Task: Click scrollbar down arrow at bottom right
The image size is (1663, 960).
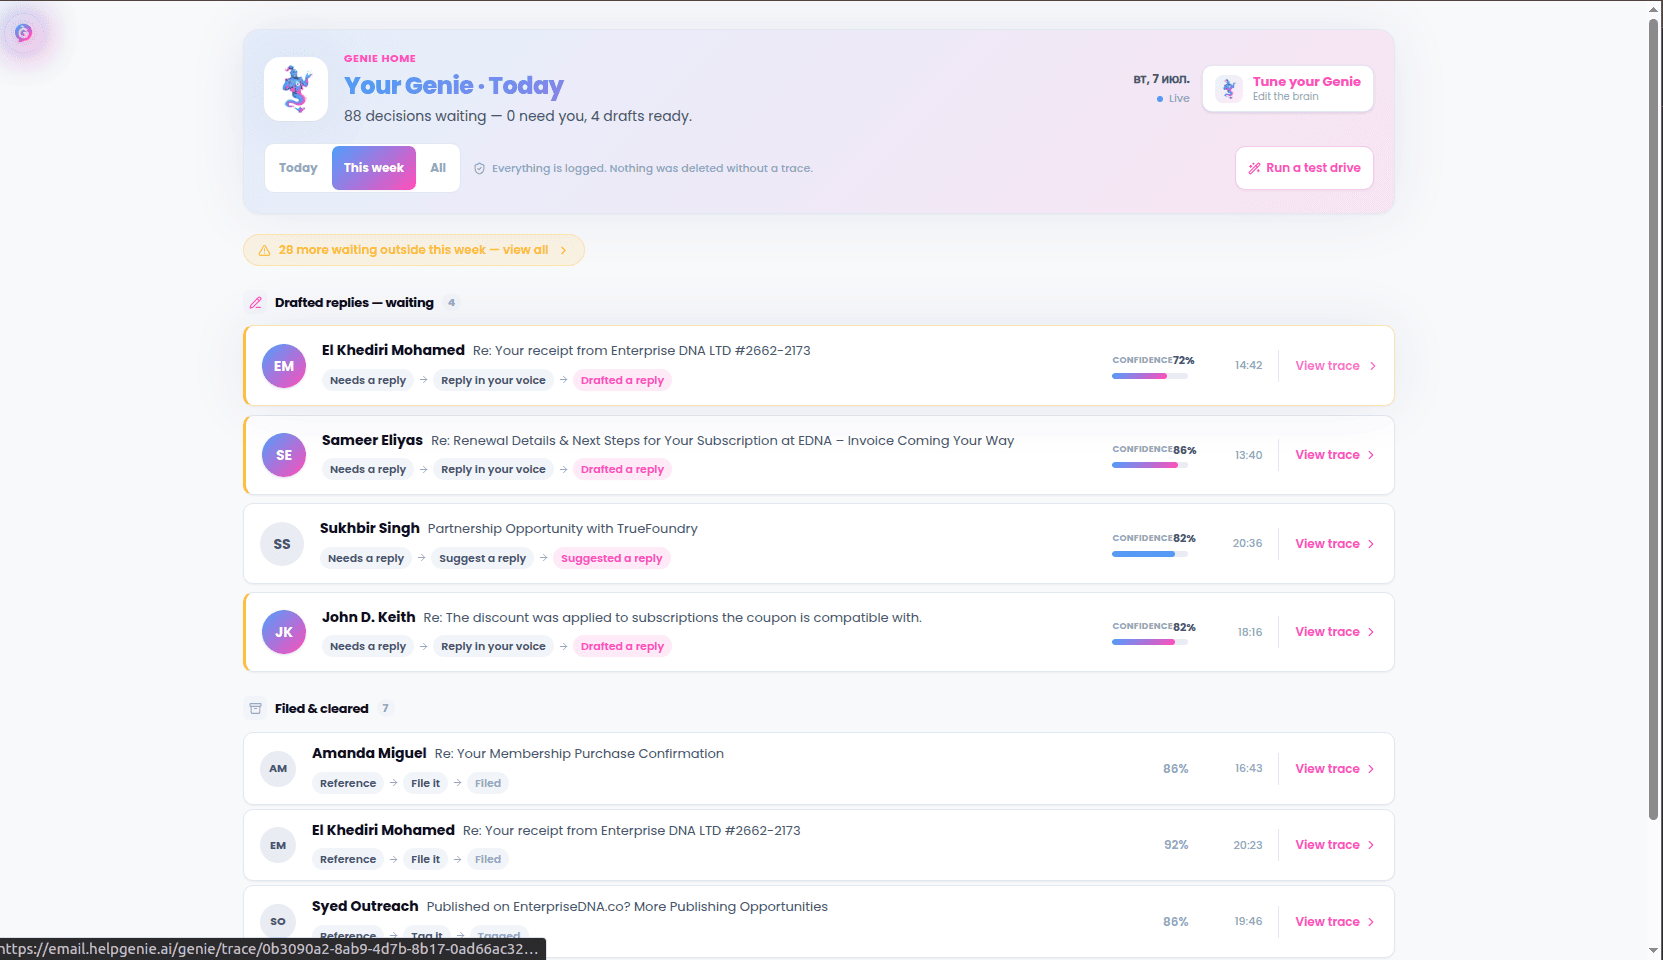Action: 1655,951
